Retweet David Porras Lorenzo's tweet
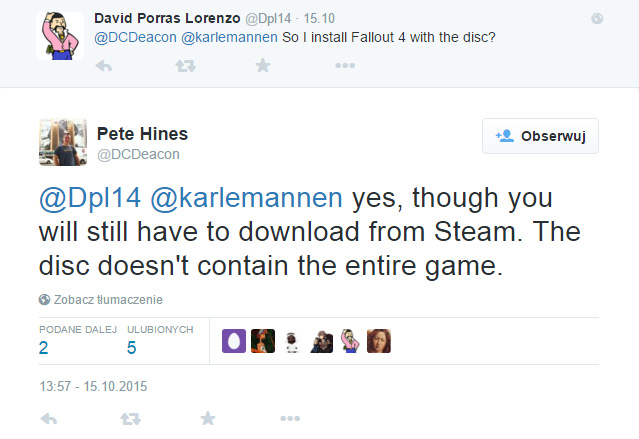Viewport: 639px width, 439px height. click(185, 66)
